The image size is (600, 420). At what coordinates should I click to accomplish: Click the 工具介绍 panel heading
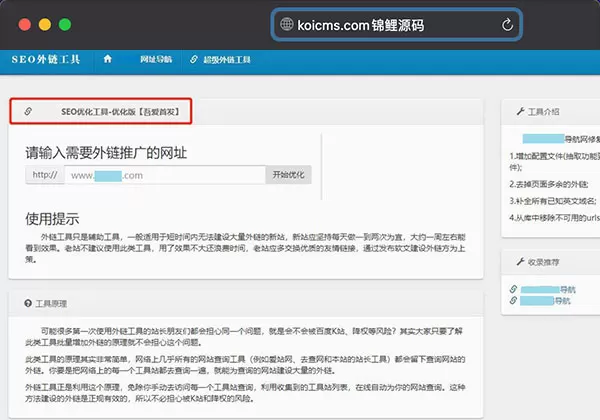(x=543, y=112)
